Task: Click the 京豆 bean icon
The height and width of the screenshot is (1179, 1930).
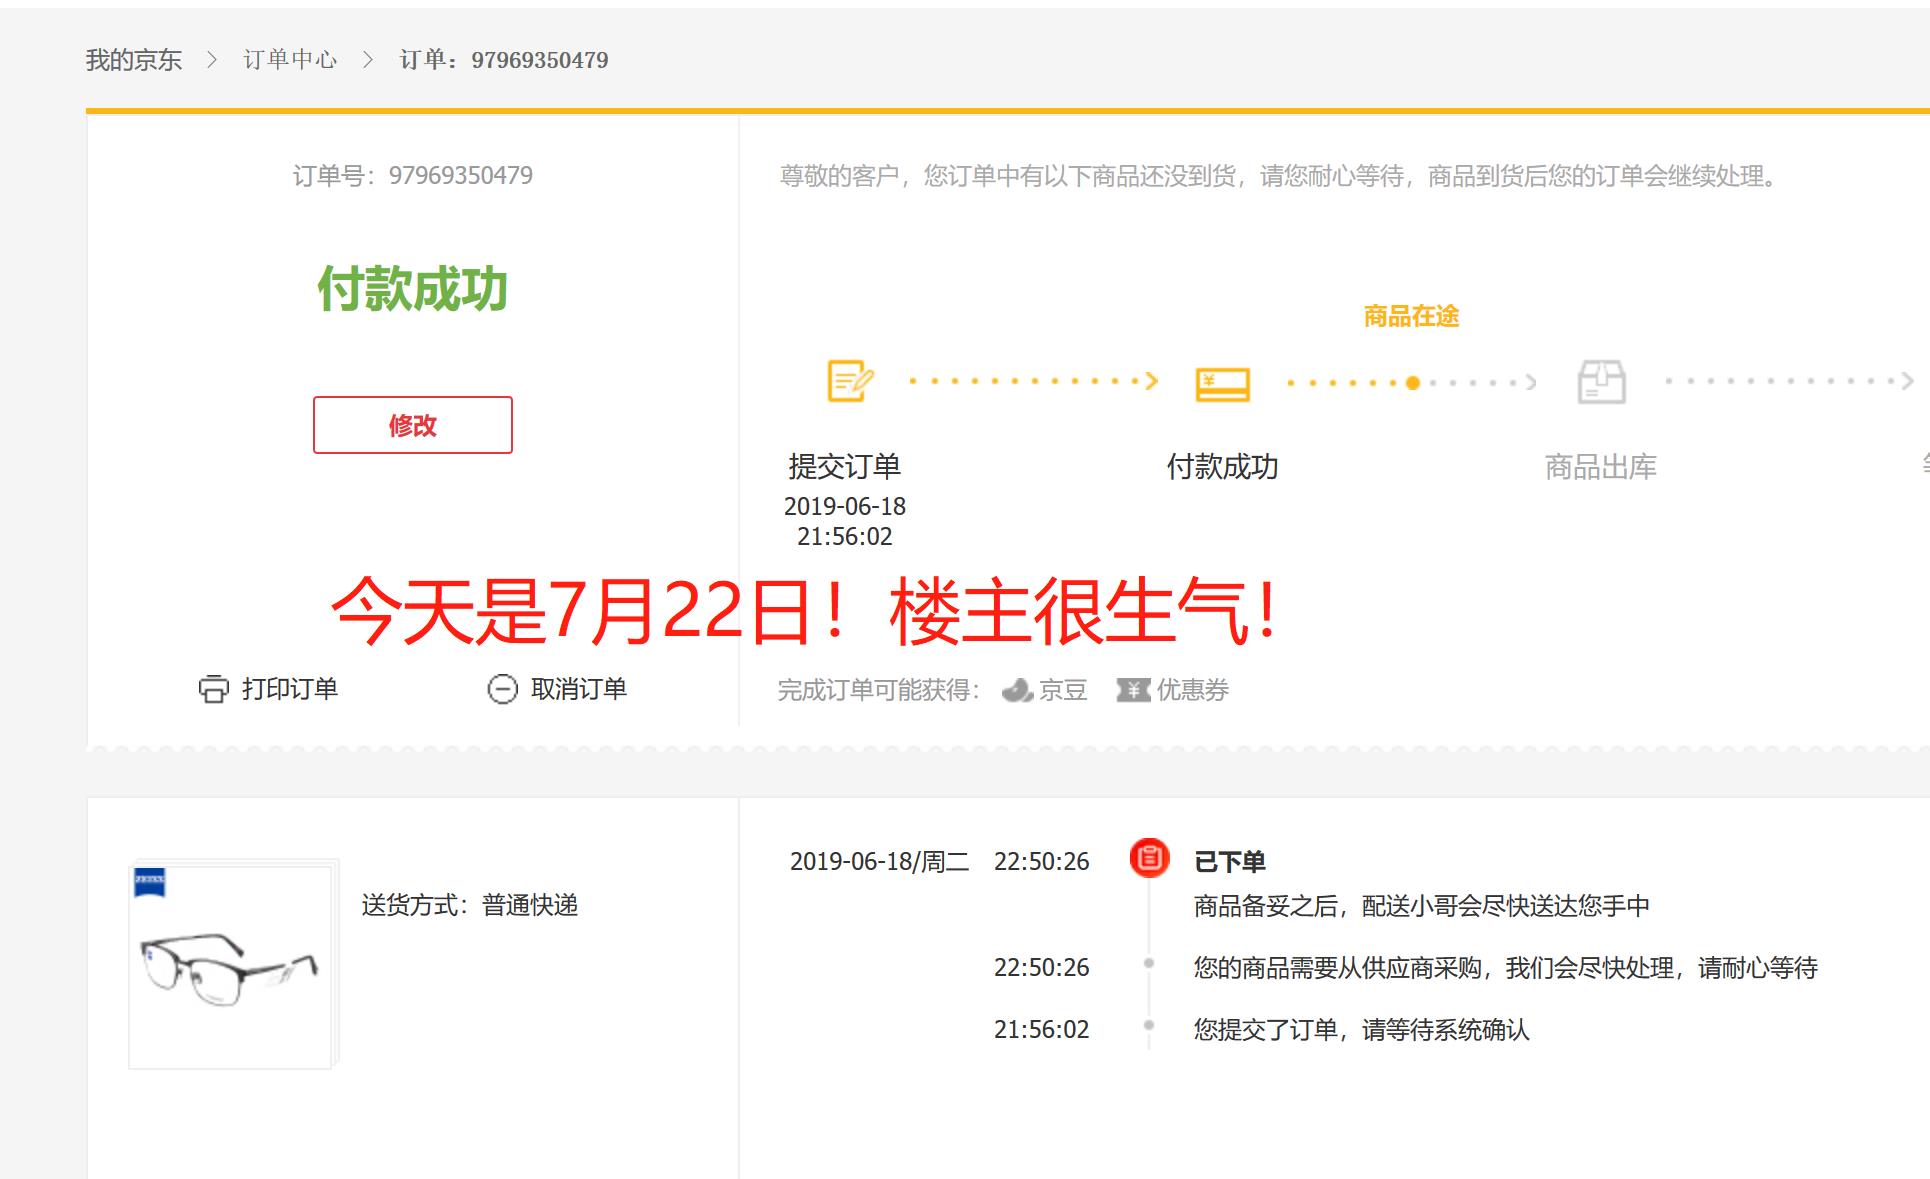Action: tap(1017, 690)
